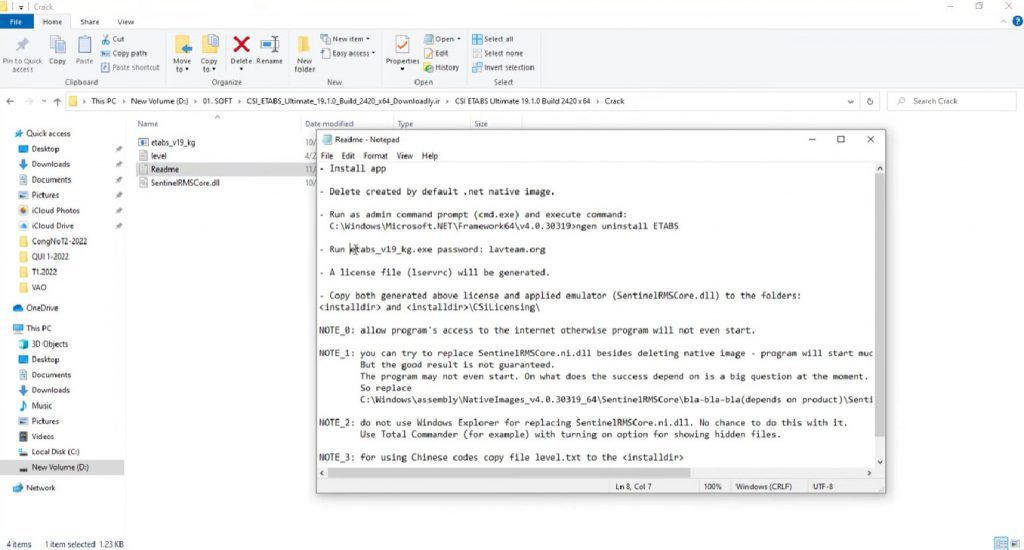Go back with the Back arrow
The width and height of the screenshot is (1024, 550).
point(10,101)
